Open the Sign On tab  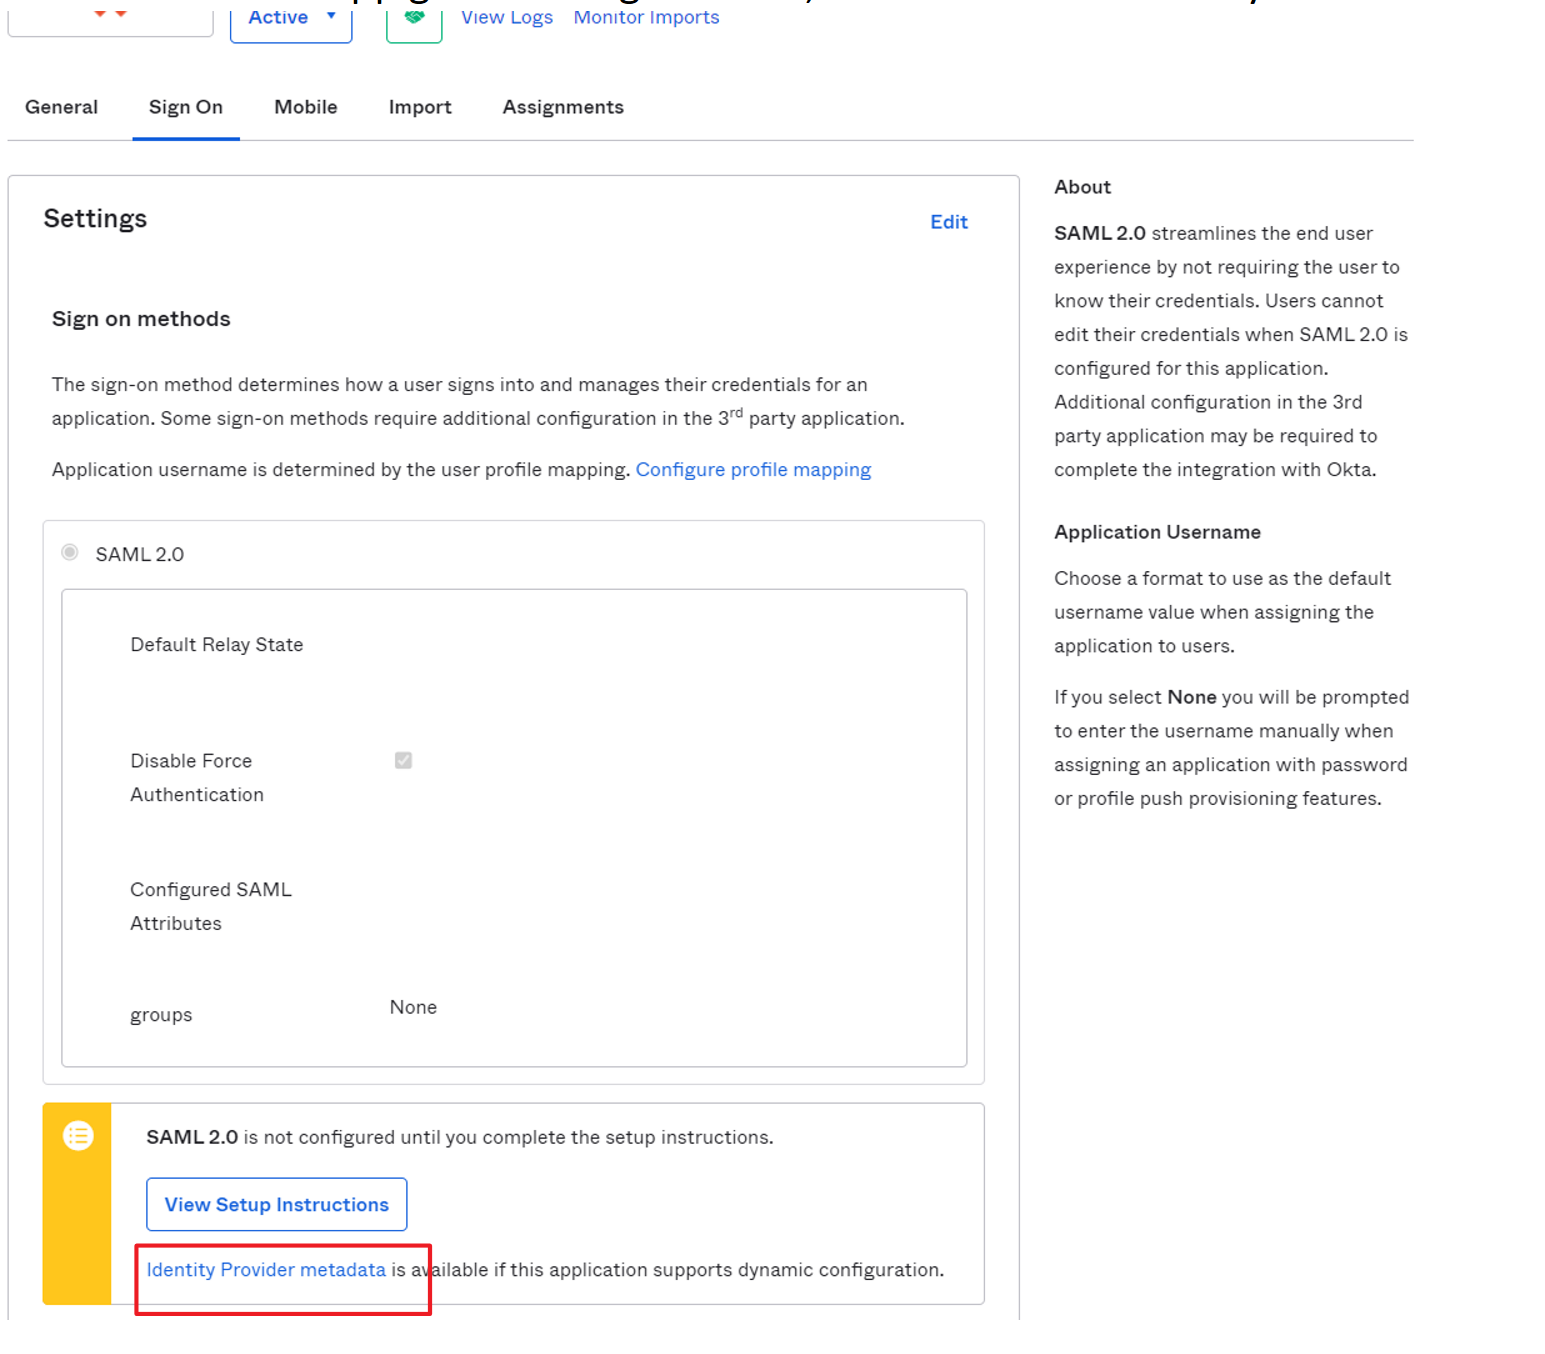click(x=186, y=107)
